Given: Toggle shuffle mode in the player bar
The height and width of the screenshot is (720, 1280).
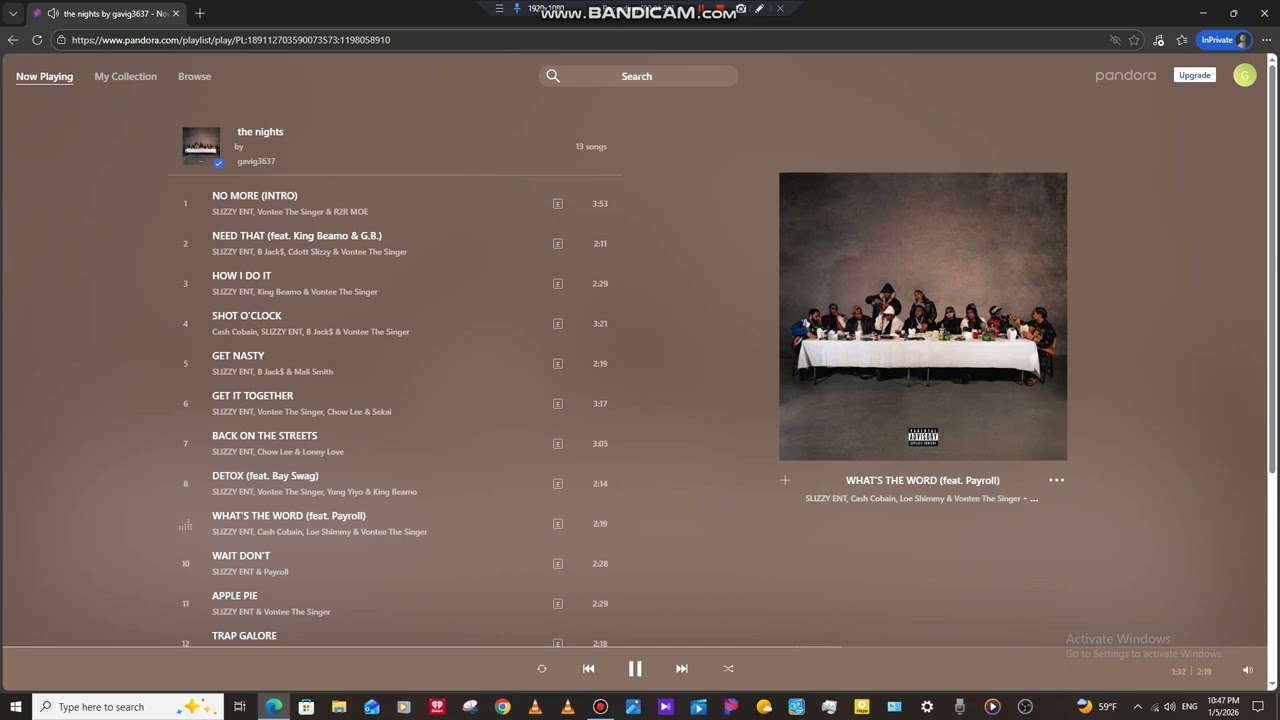Looking at the screenshot, I should pos(728,669).
